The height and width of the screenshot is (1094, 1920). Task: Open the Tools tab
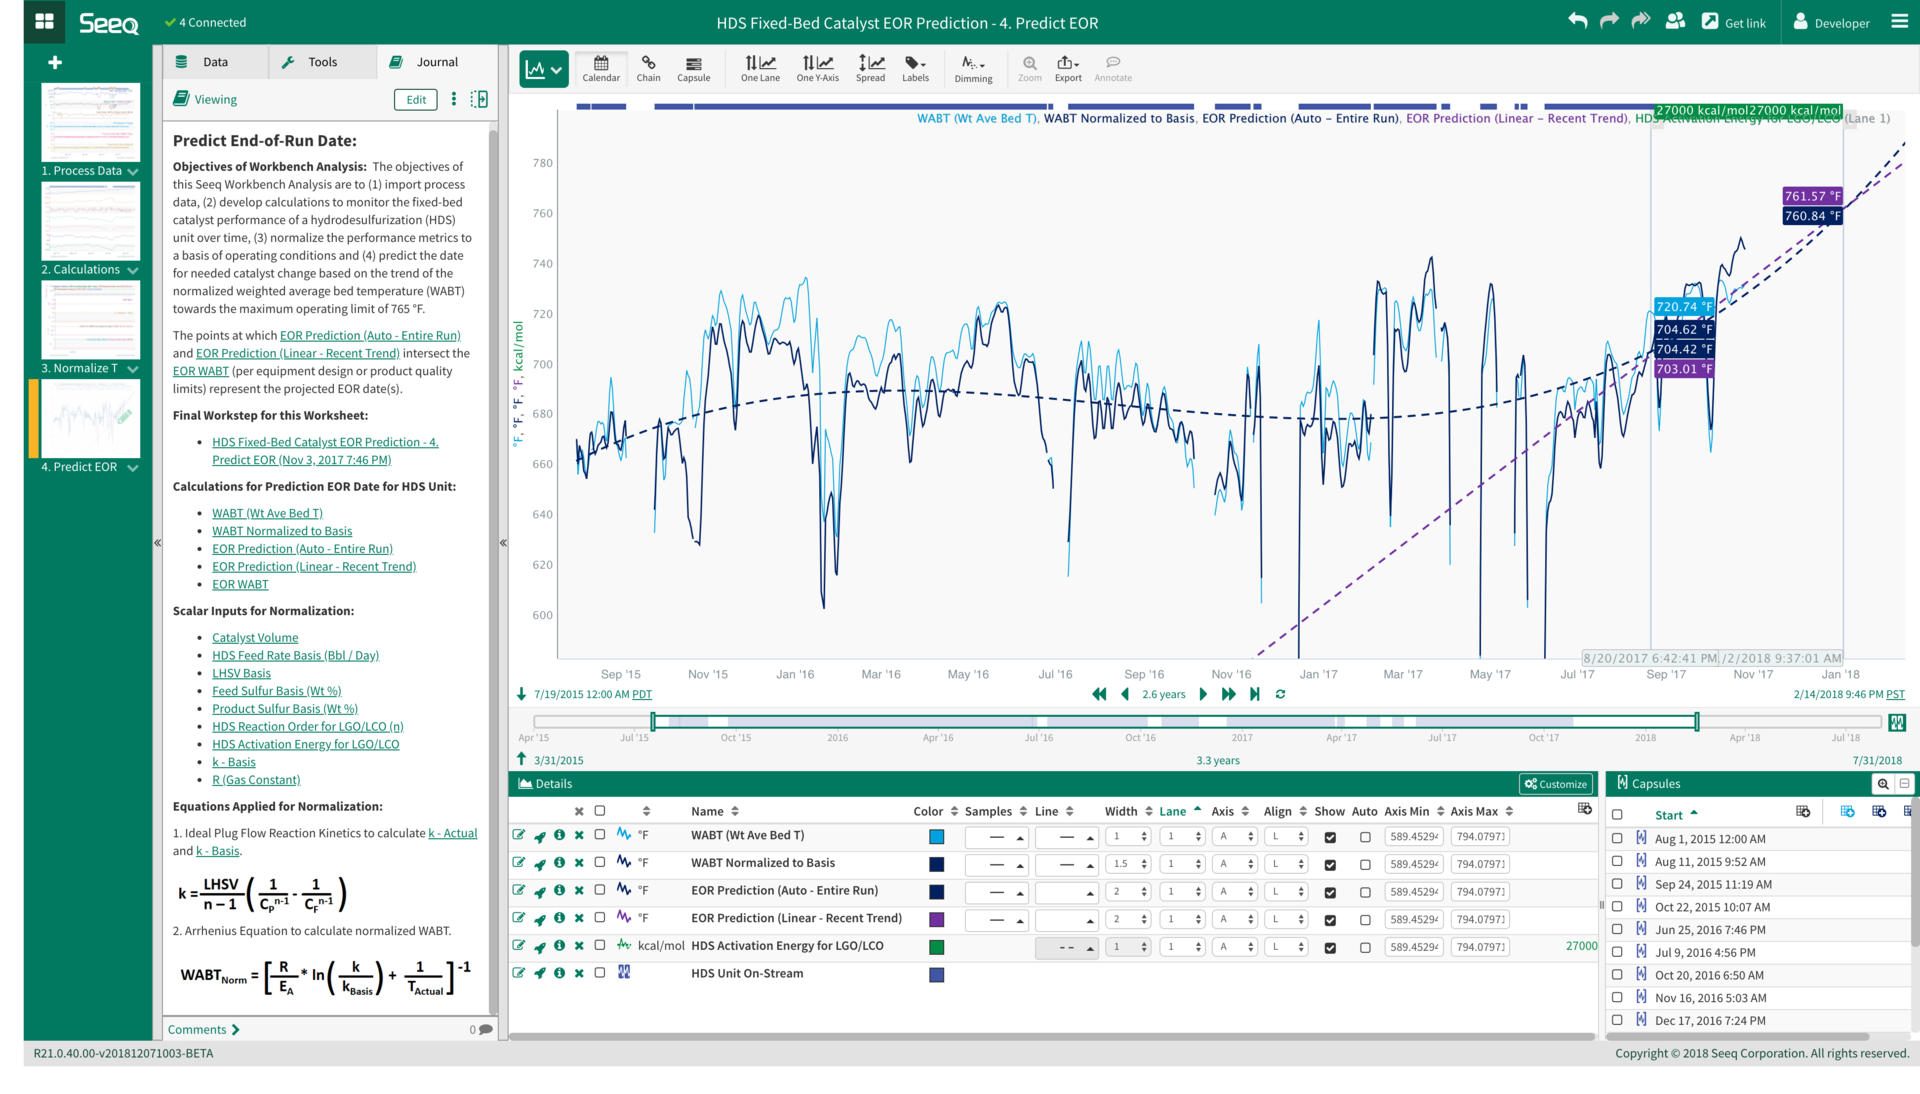click(x=321, y=61)
